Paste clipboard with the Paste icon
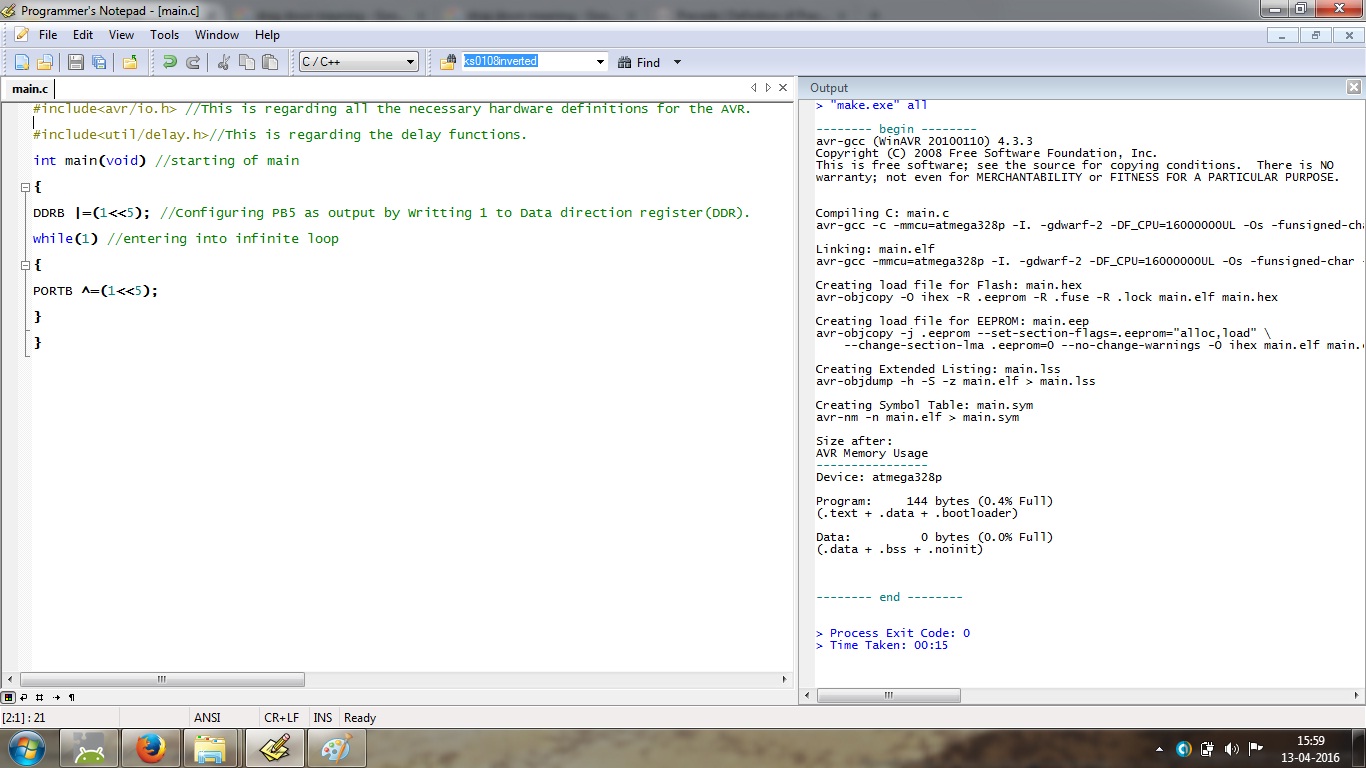 click(270, 62)
